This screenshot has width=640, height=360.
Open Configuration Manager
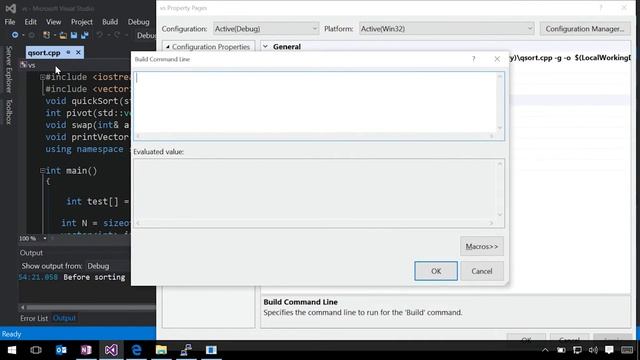585,29
